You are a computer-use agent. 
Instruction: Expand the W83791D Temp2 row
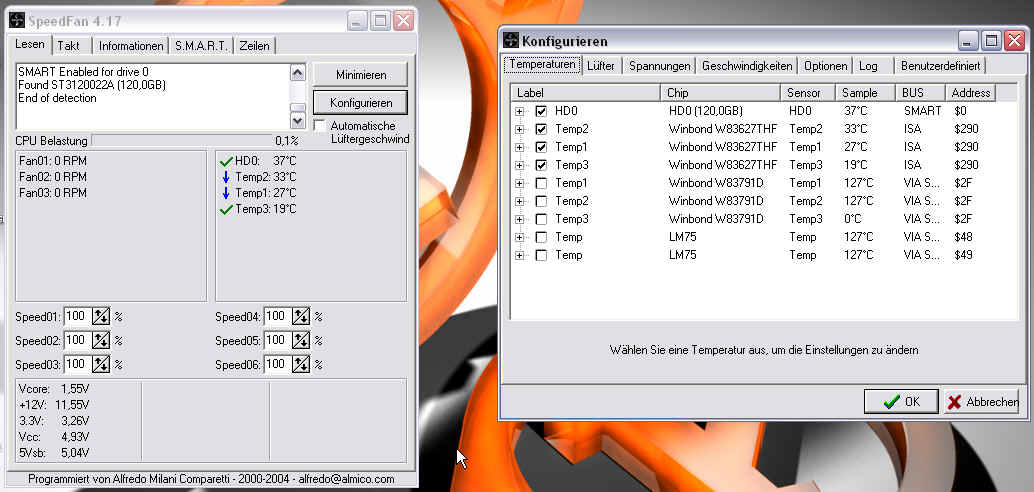point(520,200)
